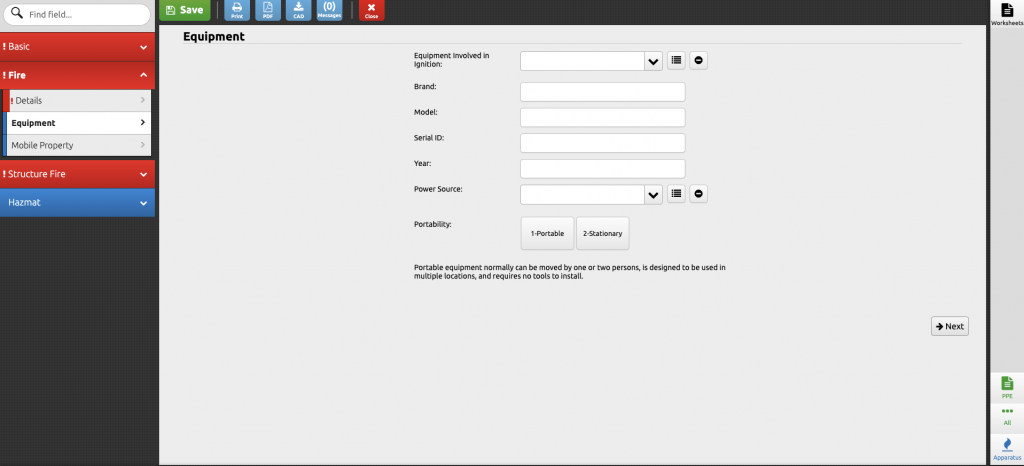Select the 2-Stationary option
Image resolution: width=1024 pixels, height=466 pixels.
tap(602, 233)
